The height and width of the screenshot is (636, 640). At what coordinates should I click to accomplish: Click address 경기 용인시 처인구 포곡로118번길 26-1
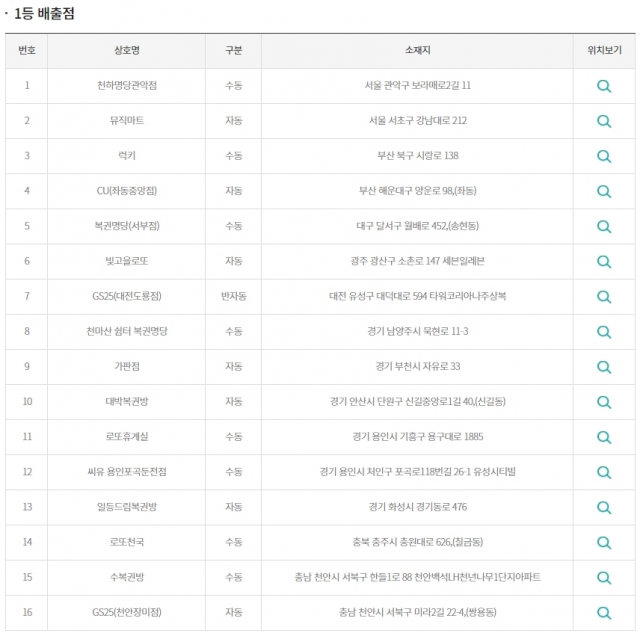[395, 471]
